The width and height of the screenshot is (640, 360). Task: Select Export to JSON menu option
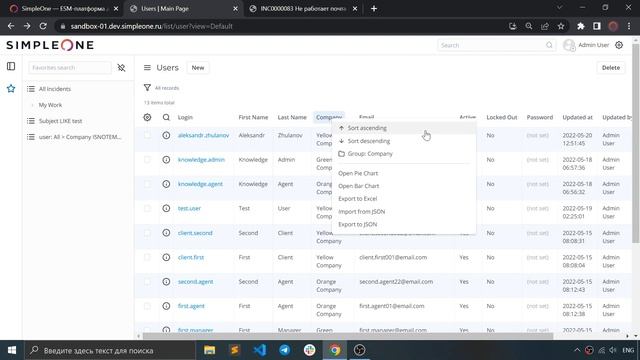click(x=404, y=224)
